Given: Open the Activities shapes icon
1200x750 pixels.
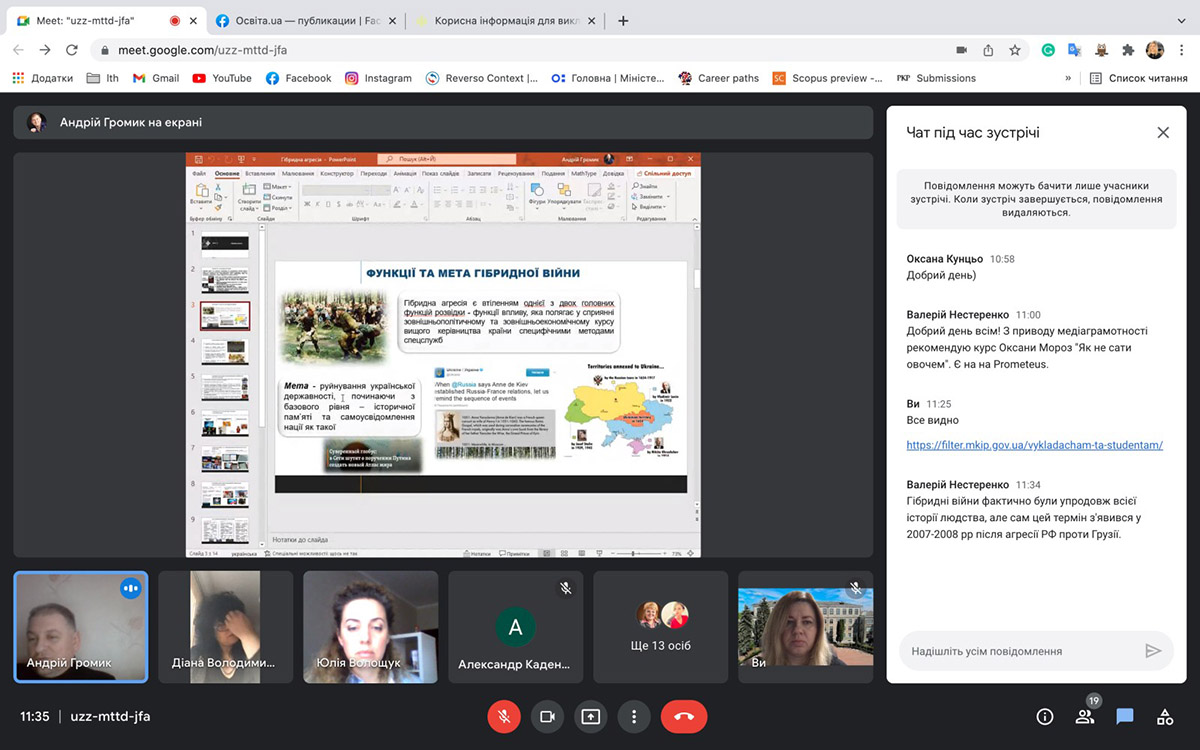Looking at the screenshot, I should click(1165, 716).
